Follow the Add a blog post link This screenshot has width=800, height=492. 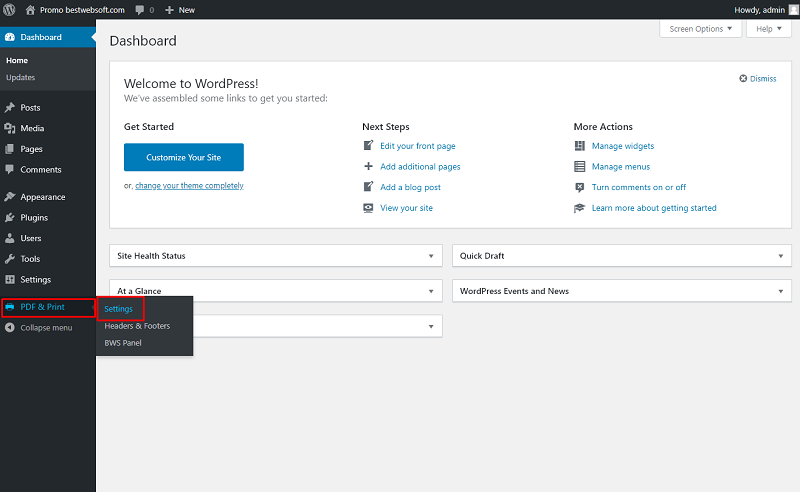410,187
